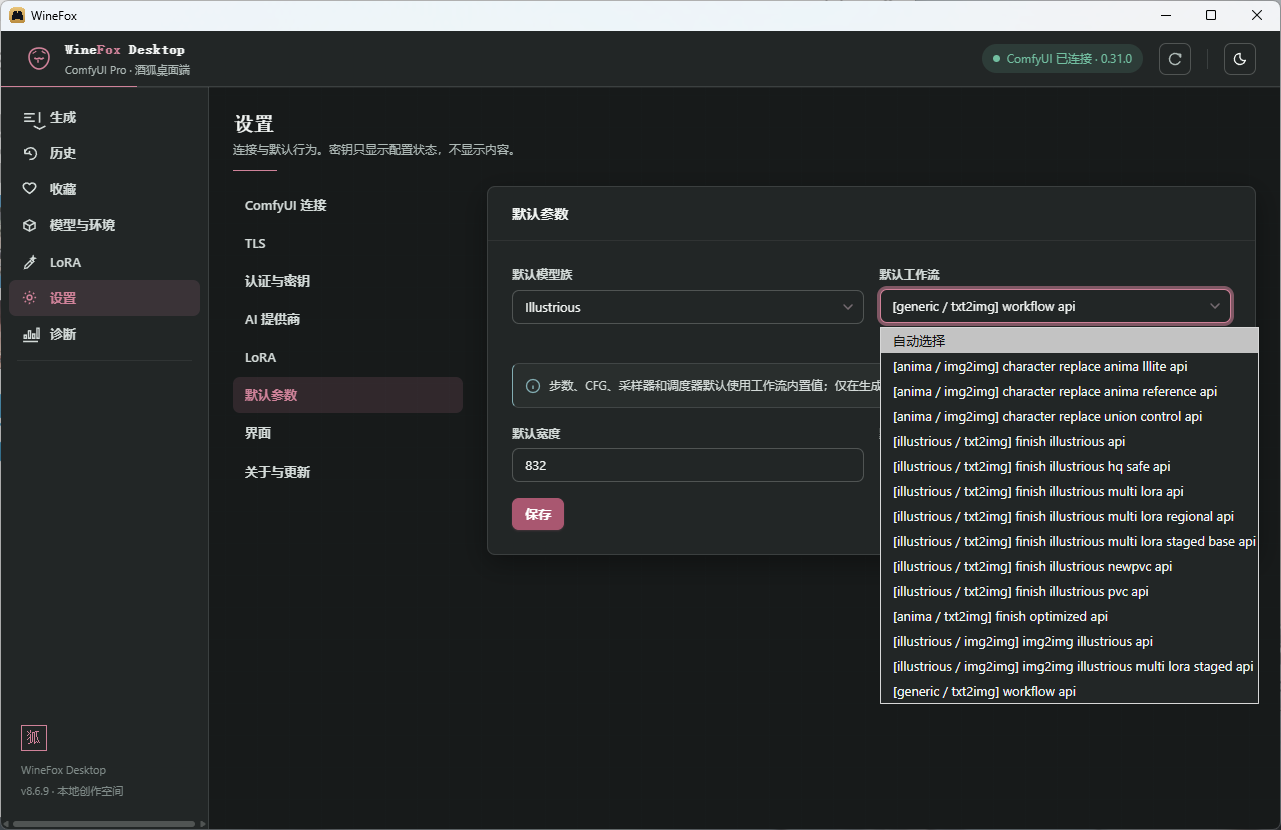This screenshot has height=830, width=1281.
Task: Click v8.6.9 version text in sidebar footer
Action: coord(72,791)
